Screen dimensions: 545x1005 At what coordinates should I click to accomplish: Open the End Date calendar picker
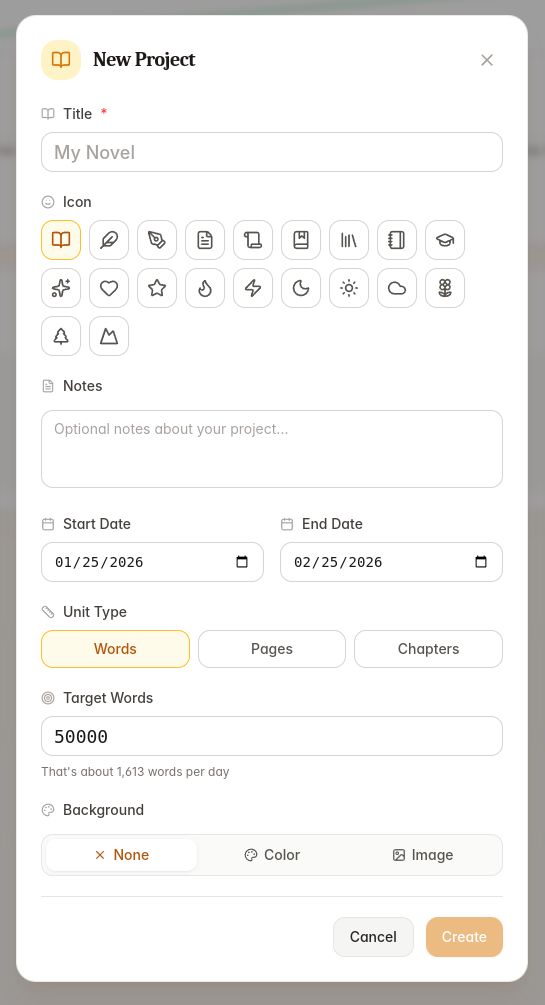tap(481, 562)
